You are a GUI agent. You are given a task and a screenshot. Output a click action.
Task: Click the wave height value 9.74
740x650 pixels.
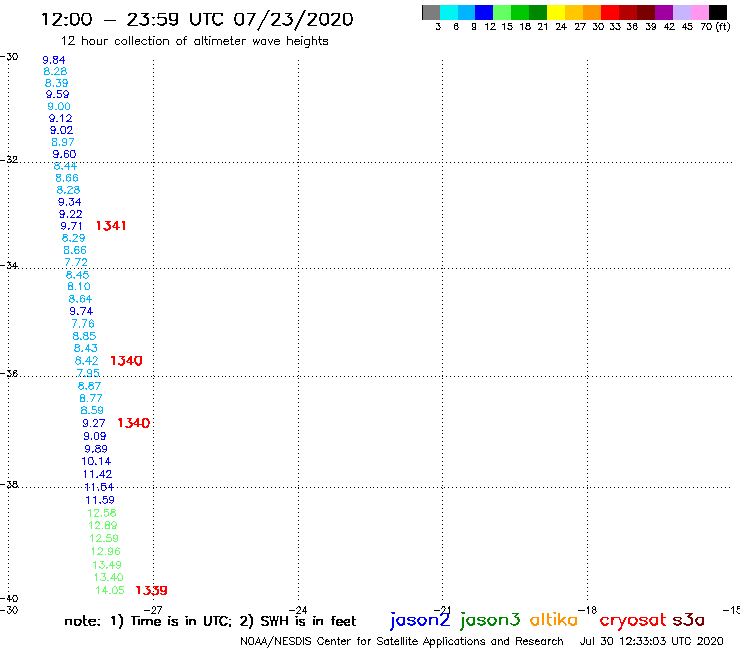(81, 311)
